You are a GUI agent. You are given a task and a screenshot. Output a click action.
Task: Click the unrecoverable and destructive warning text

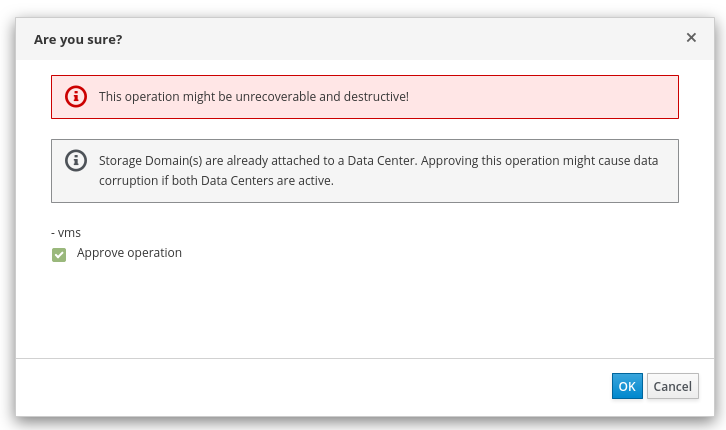[x=253, y=97]
